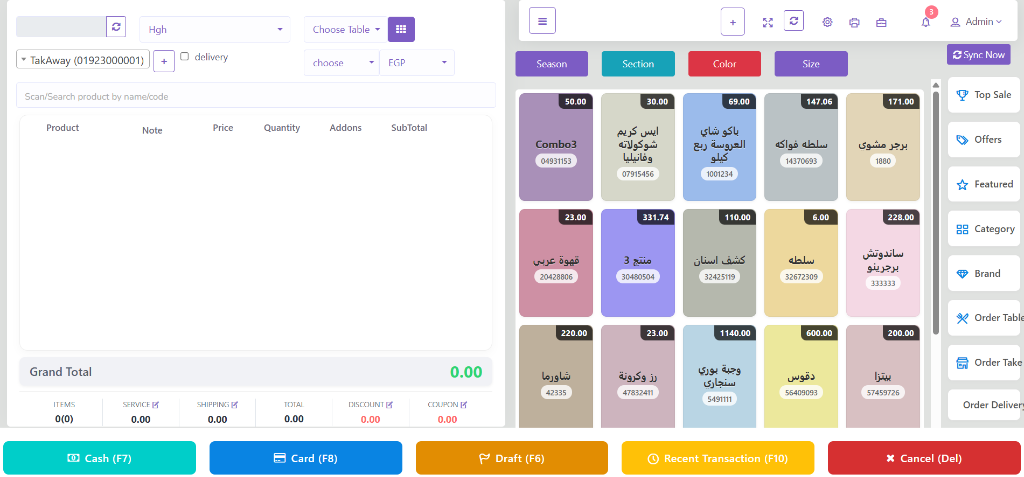Click the Cash (F7) payment button

(99, 458)
